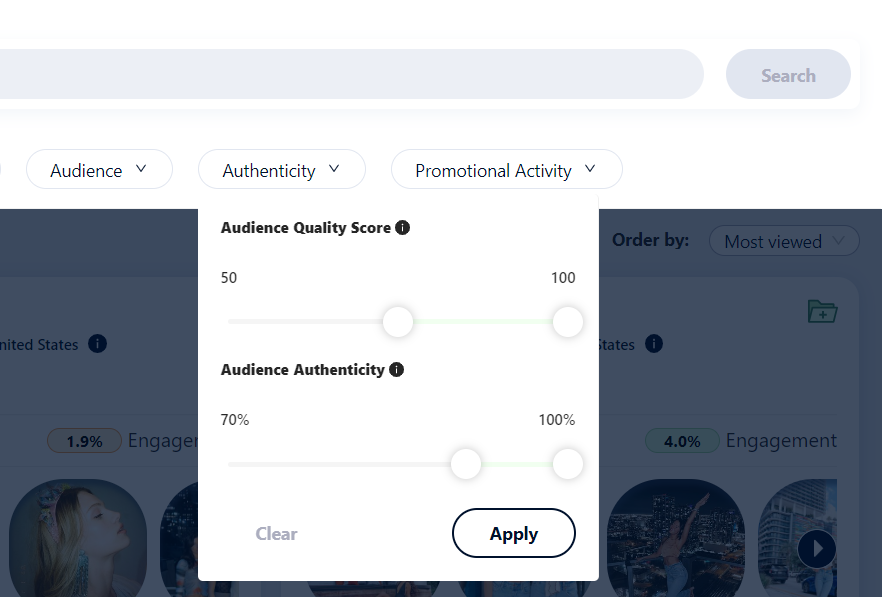The width and height of the screenshot is (882, 597).
Task: Collapse the Authenticity filter dropdown
Action: (x=281, y=170)
